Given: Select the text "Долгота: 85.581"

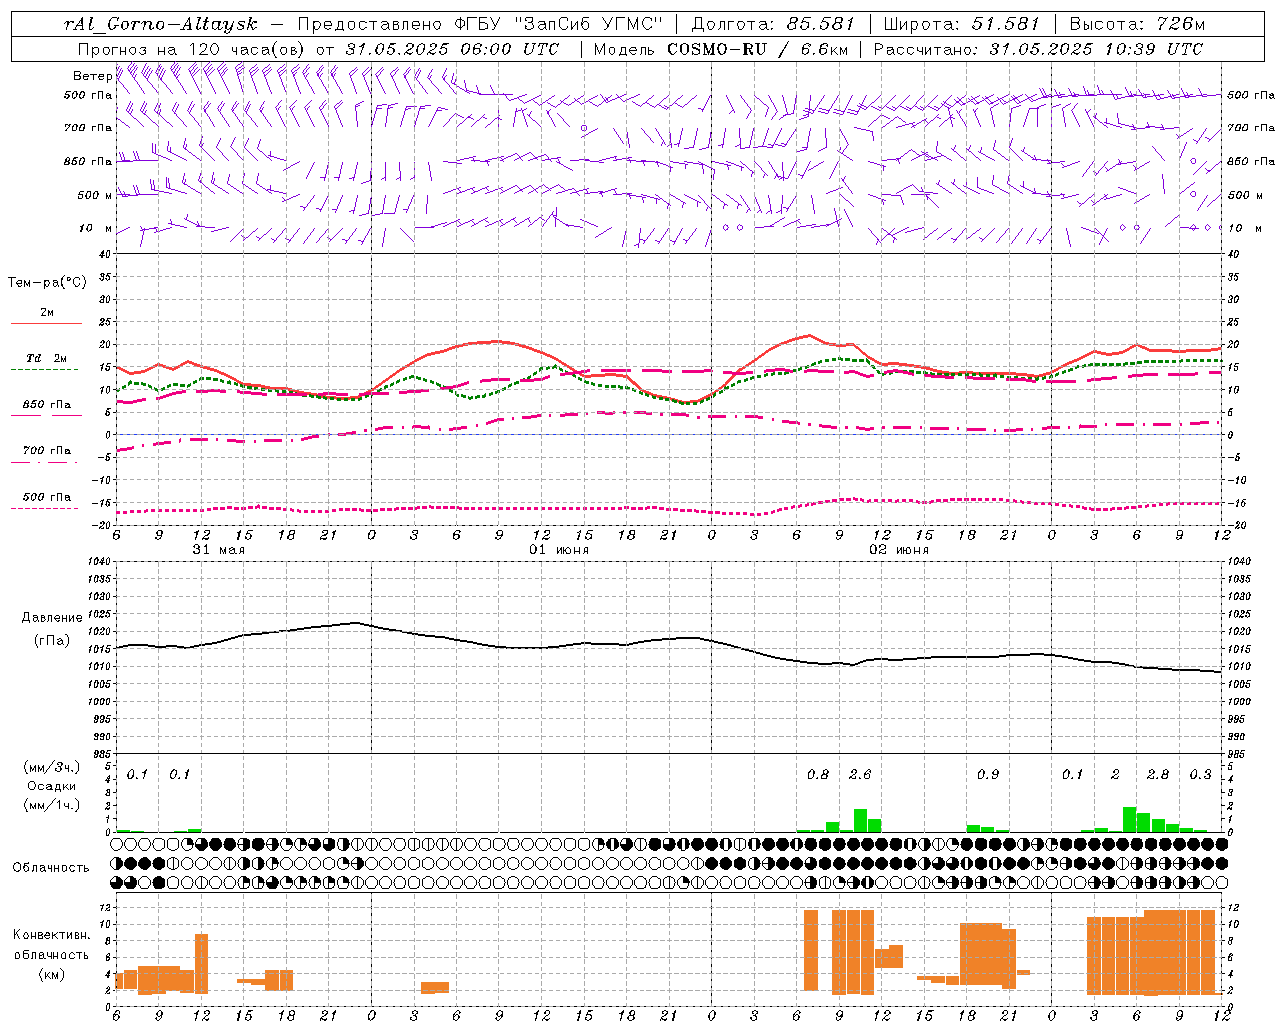Looking at the screenshot, I should pyautogui.click(x=775, y=24).
